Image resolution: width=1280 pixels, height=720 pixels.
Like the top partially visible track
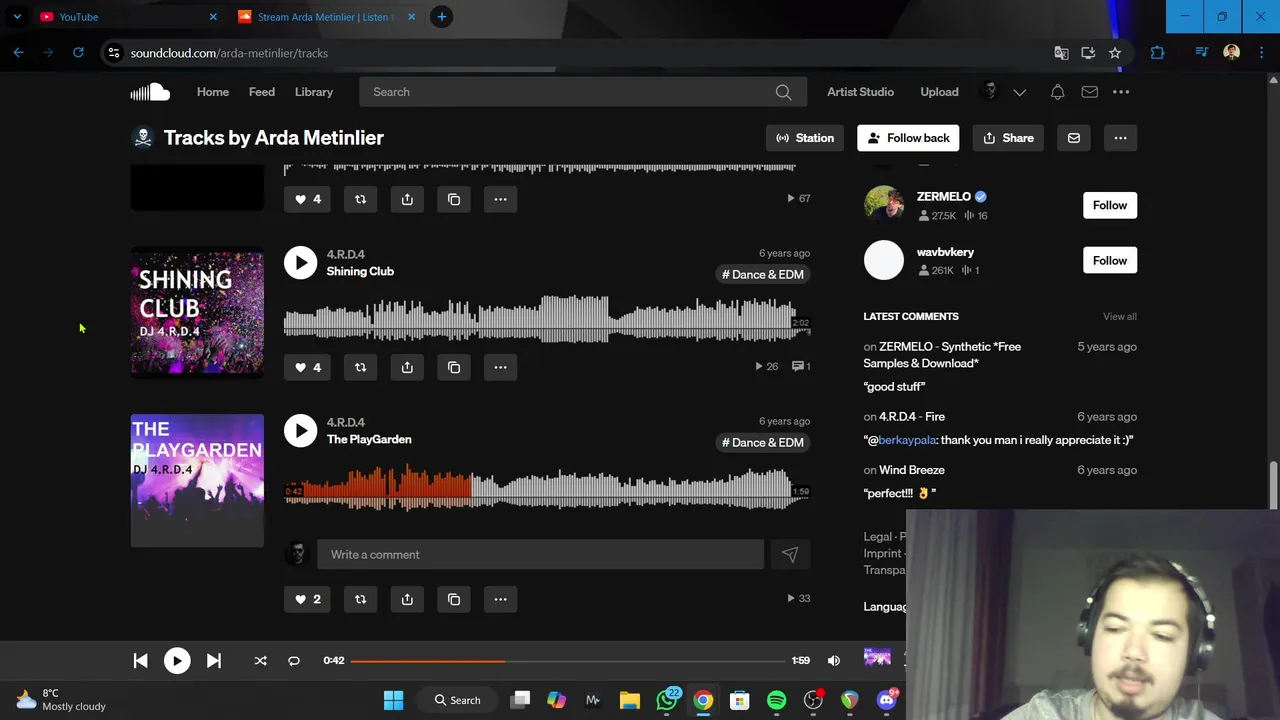[307, 199]
